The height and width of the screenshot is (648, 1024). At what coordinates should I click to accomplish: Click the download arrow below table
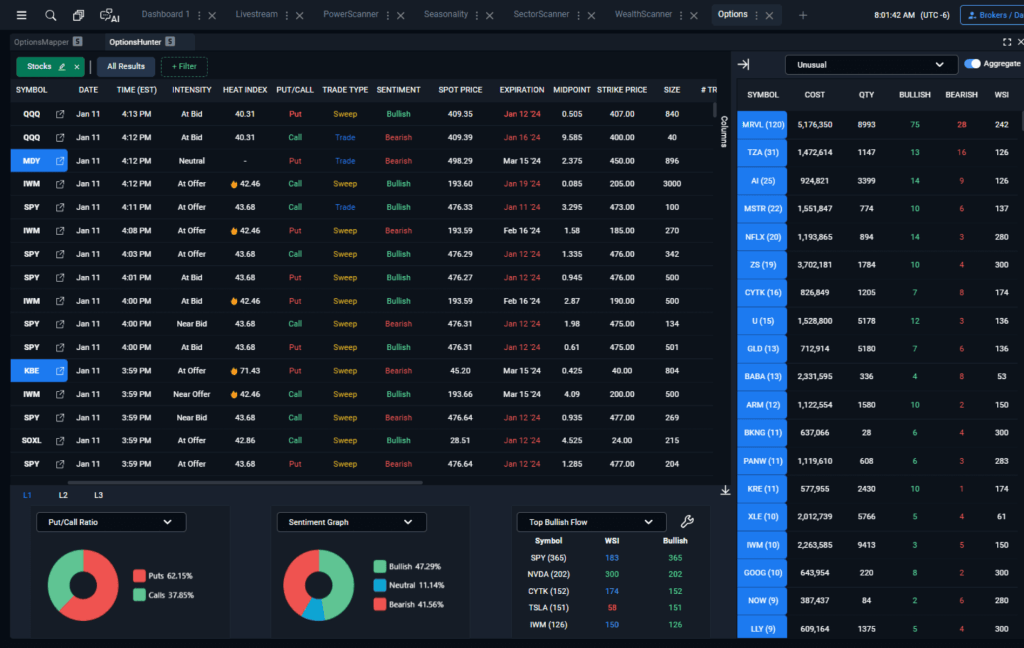tap(725, 491)
